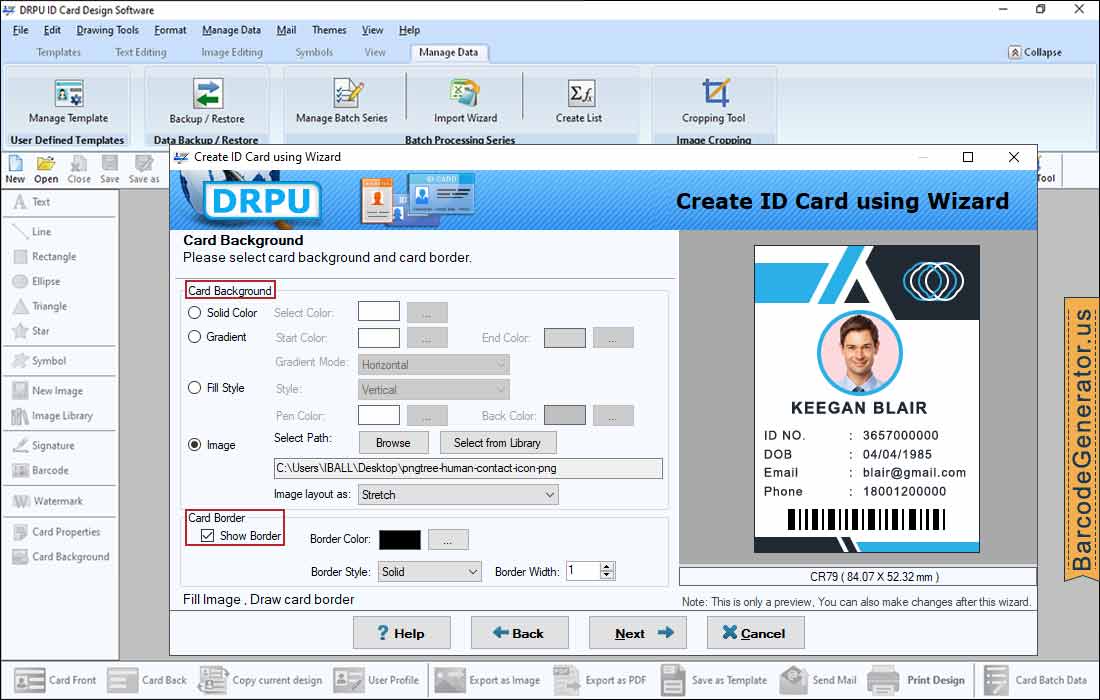Switch to the Image Editing ribbon tab
Screen dimensions: 1100x700
(232, 52)
